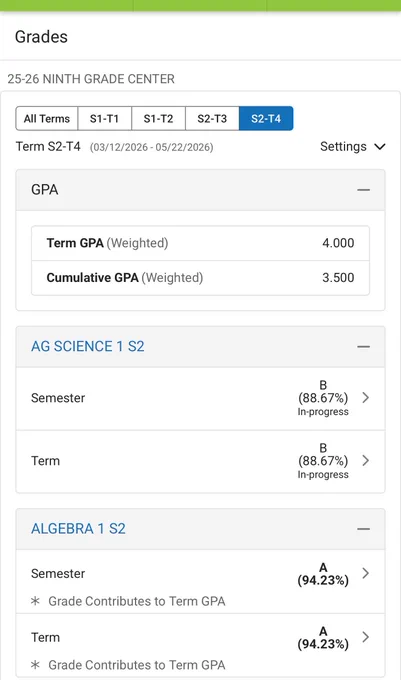This screenshot has width=401, height=680.
Task: Open the AG SCIENCE 1 S2 course link
Action: click(x=88, y=347)
